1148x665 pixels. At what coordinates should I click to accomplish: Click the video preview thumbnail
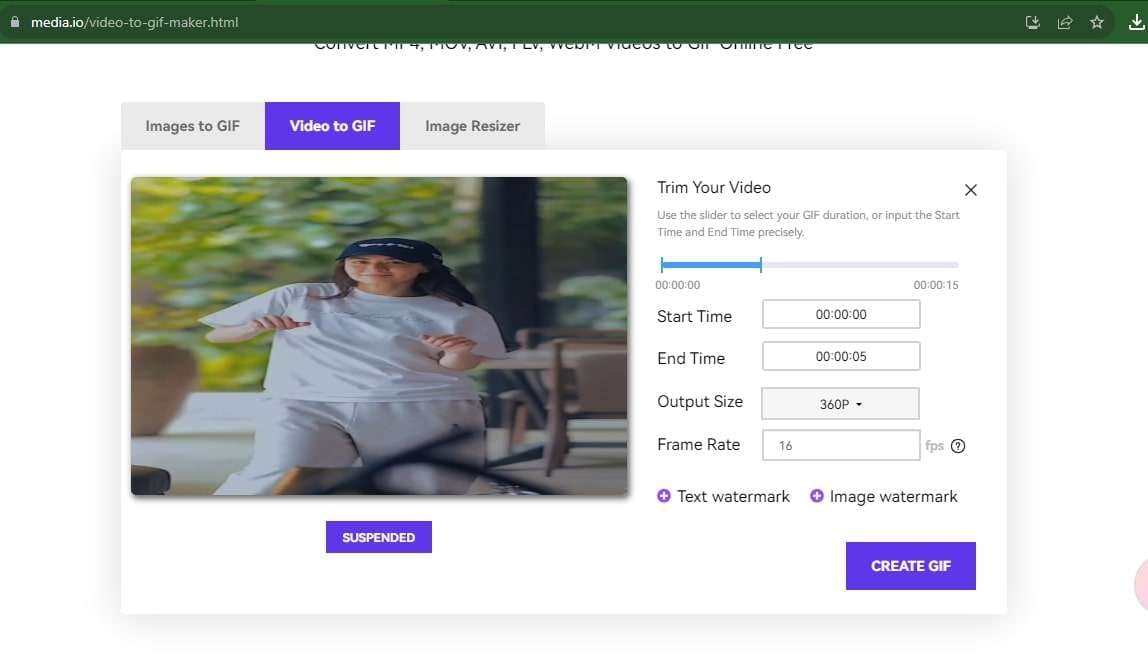coord(379,336)
